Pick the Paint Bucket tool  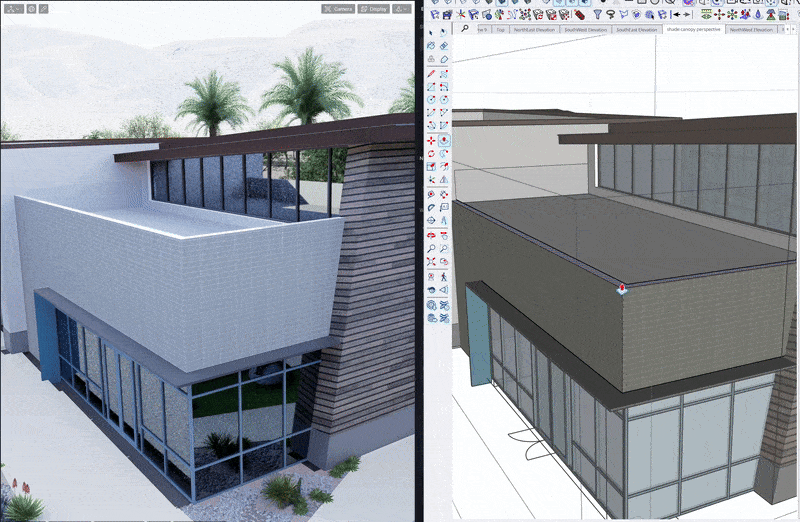431,46
